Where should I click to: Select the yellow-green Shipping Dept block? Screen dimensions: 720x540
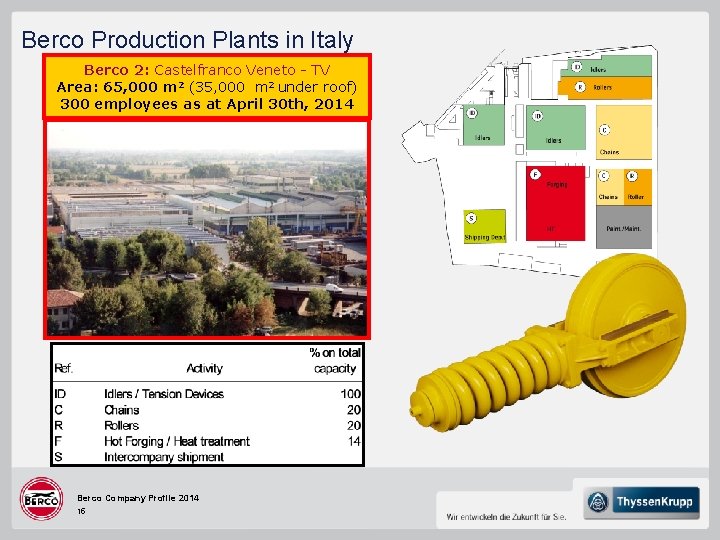pos(484,226)
